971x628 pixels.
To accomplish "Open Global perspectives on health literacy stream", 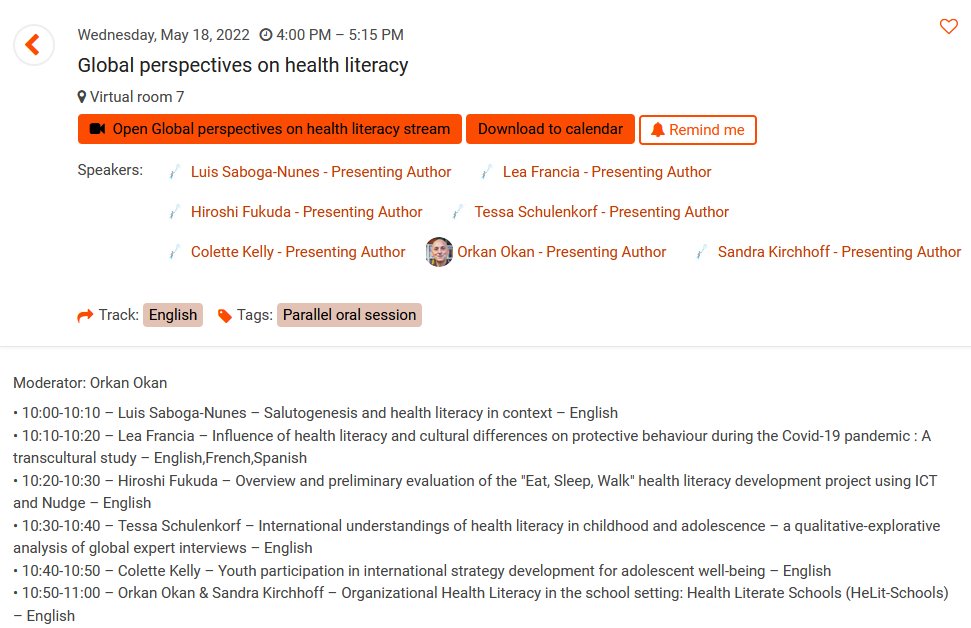I will (x=269, y=128).
